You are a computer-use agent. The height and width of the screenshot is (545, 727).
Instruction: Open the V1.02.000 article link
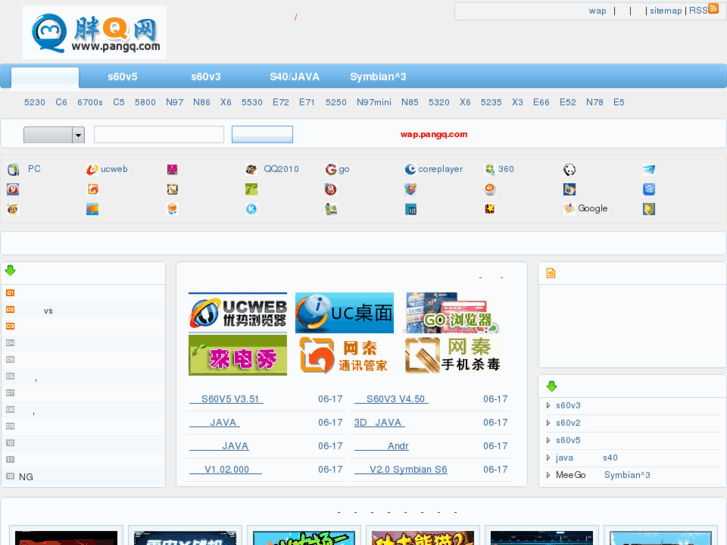[226, 469]
